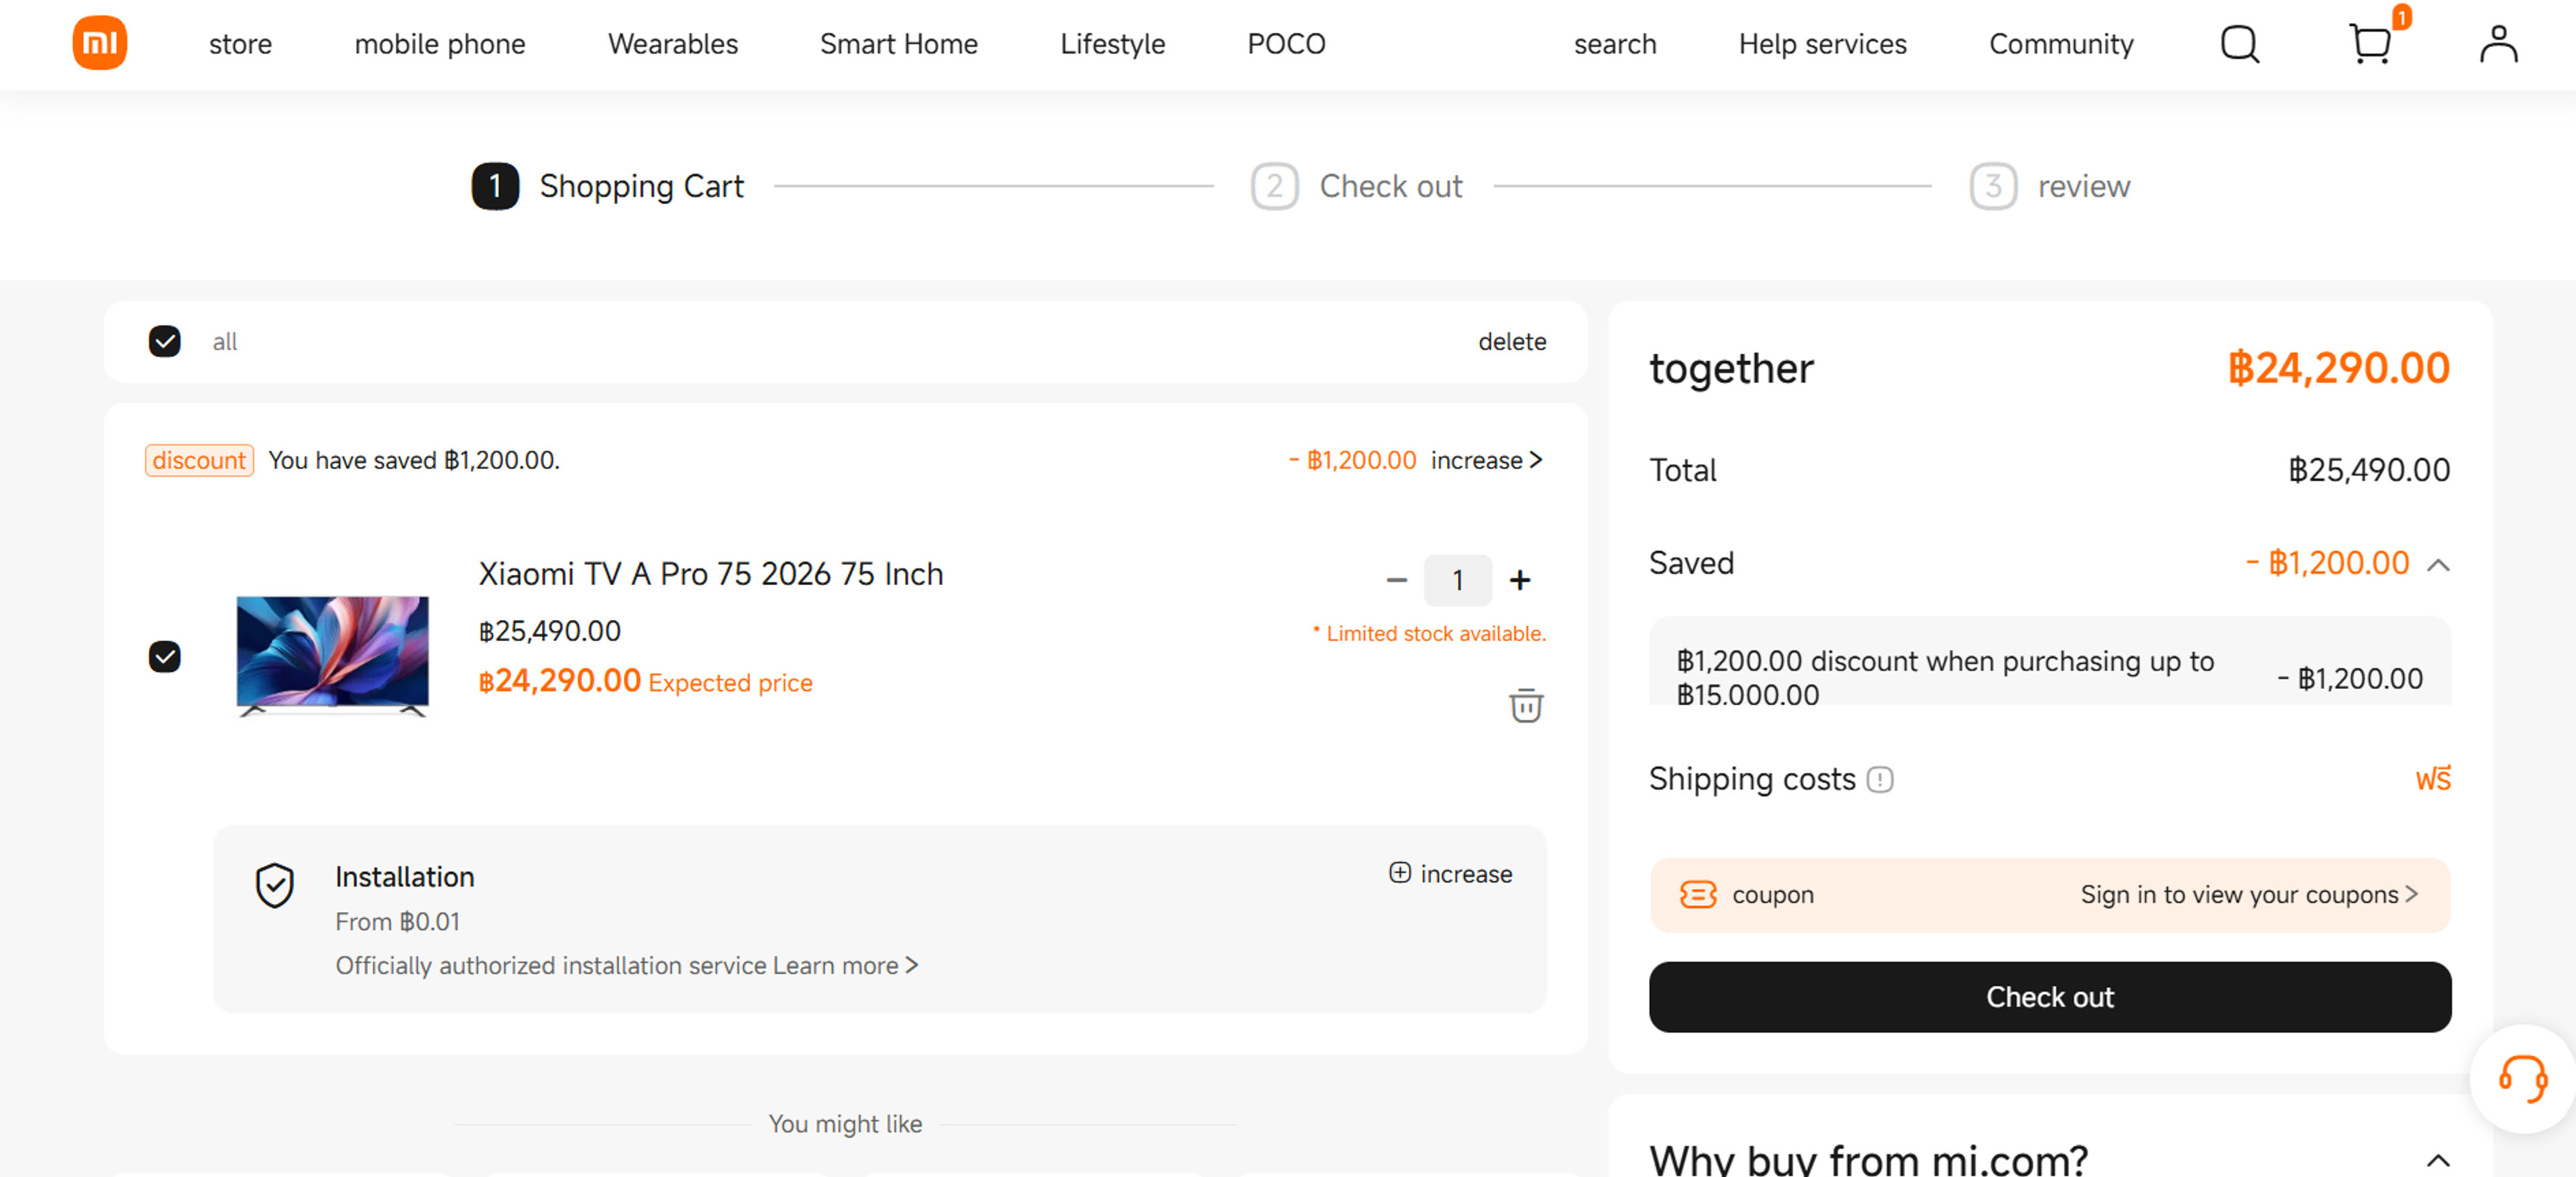Open the Lifestyle menu
Screen dimensions: 2576x1177
1112,44
